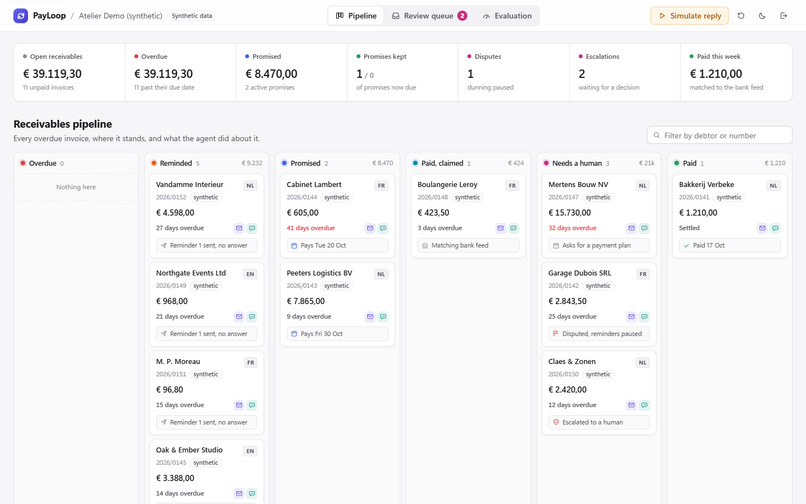This screenshot has width=806, height=504.
Task: Click the Reminded column header
Action: click(x=207, y=163)
